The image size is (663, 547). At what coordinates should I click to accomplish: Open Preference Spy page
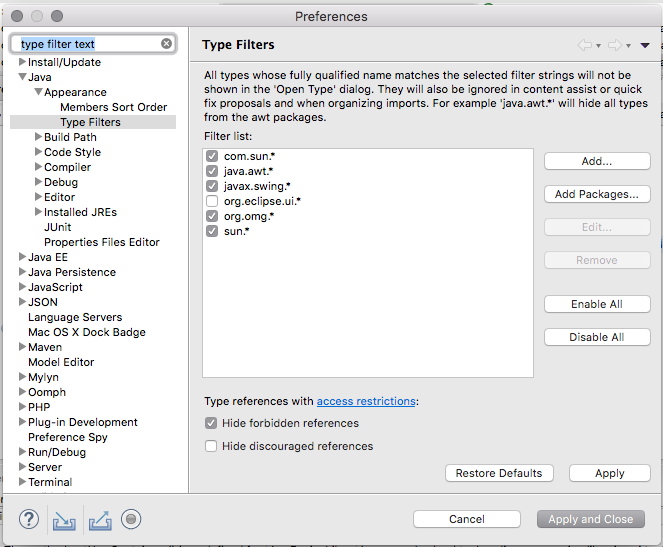(68, 437)
